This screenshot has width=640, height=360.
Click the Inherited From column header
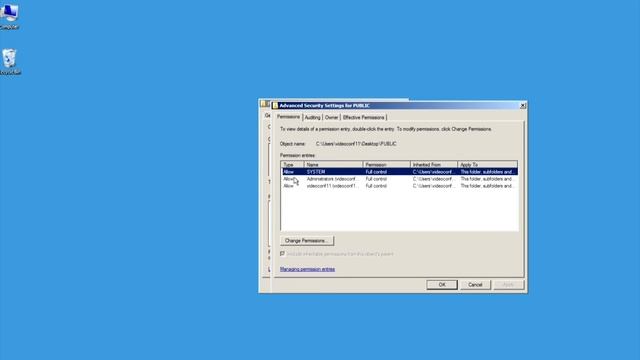pyautogui.click(x=434, y=164)
